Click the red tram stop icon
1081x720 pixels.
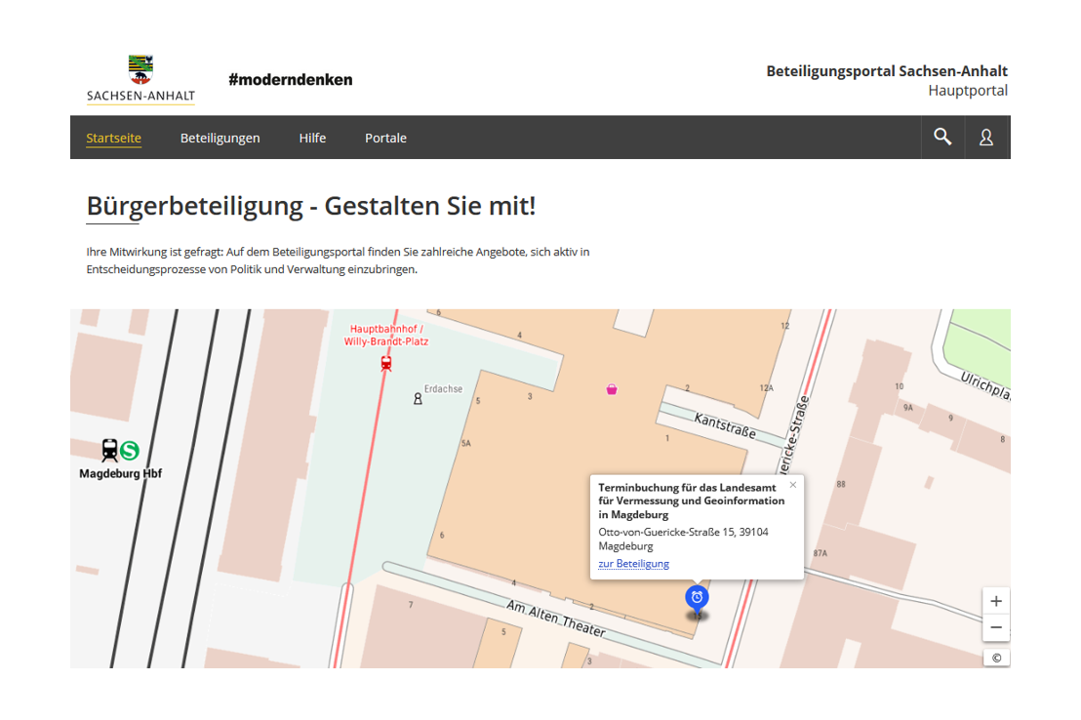(386, 364)
